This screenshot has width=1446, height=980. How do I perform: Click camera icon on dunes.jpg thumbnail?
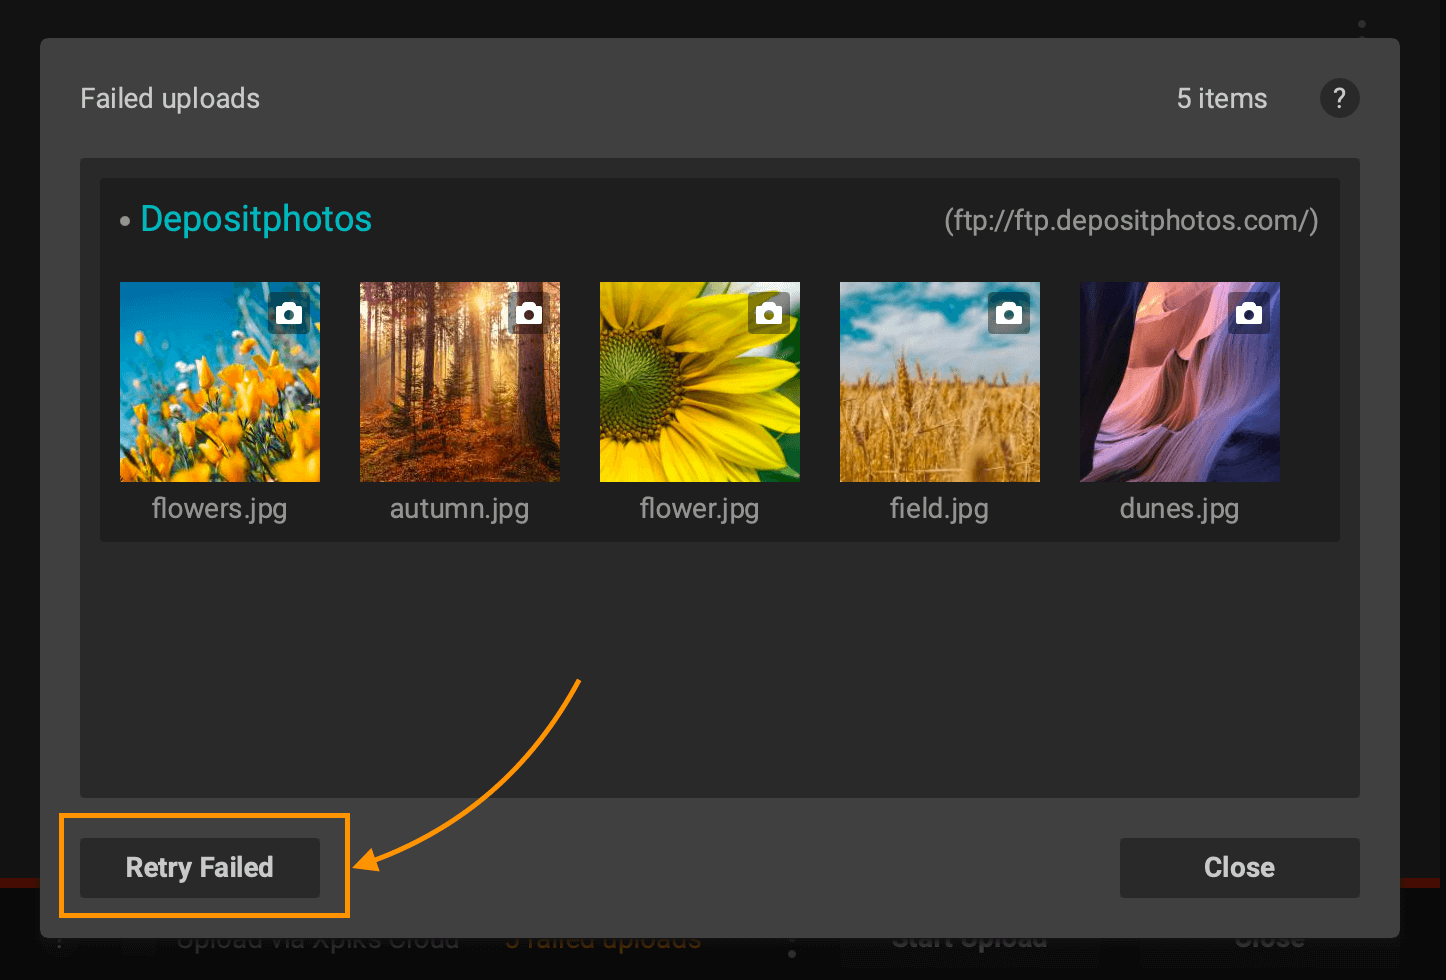click(x=1249, y=313)
